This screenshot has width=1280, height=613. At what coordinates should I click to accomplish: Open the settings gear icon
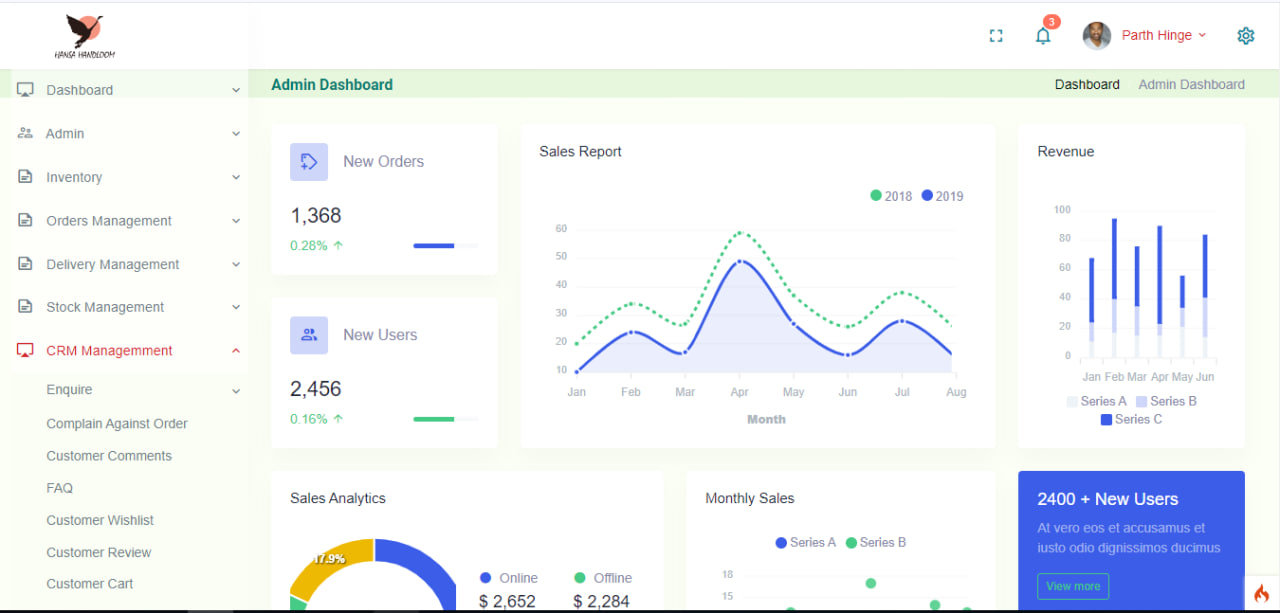pos(1245,36)
